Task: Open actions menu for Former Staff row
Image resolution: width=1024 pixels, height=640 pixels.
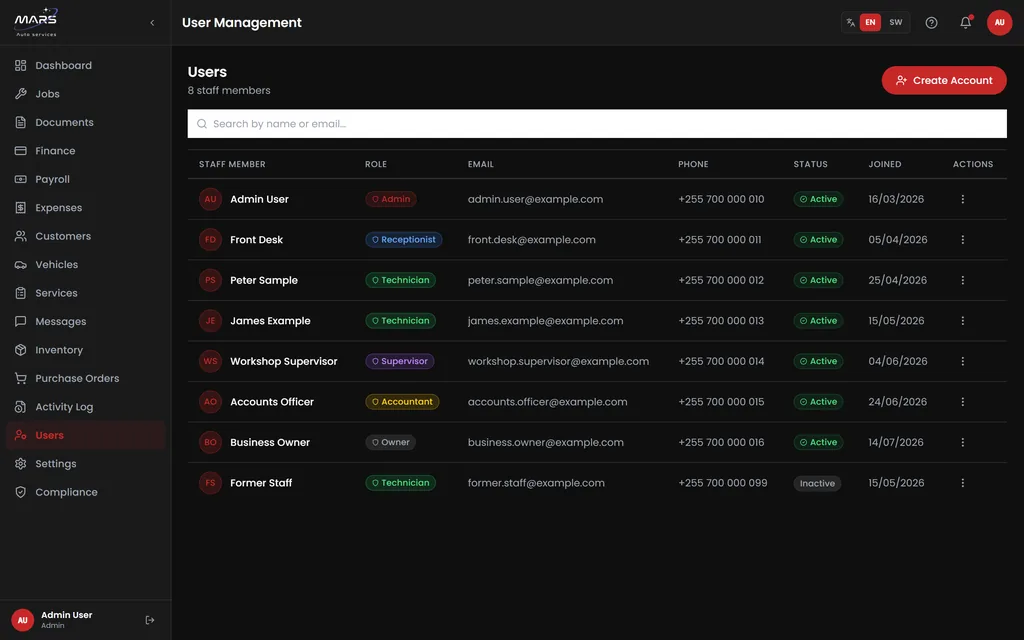Action: pos(962,483)
